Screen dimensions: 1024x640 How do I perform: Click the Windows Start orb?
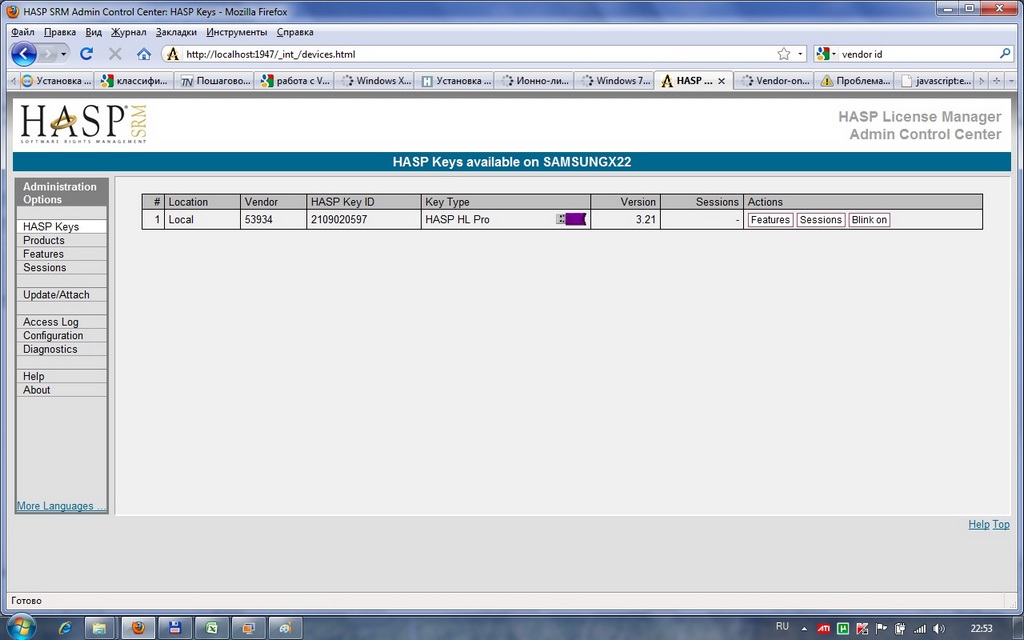point(22,628)
